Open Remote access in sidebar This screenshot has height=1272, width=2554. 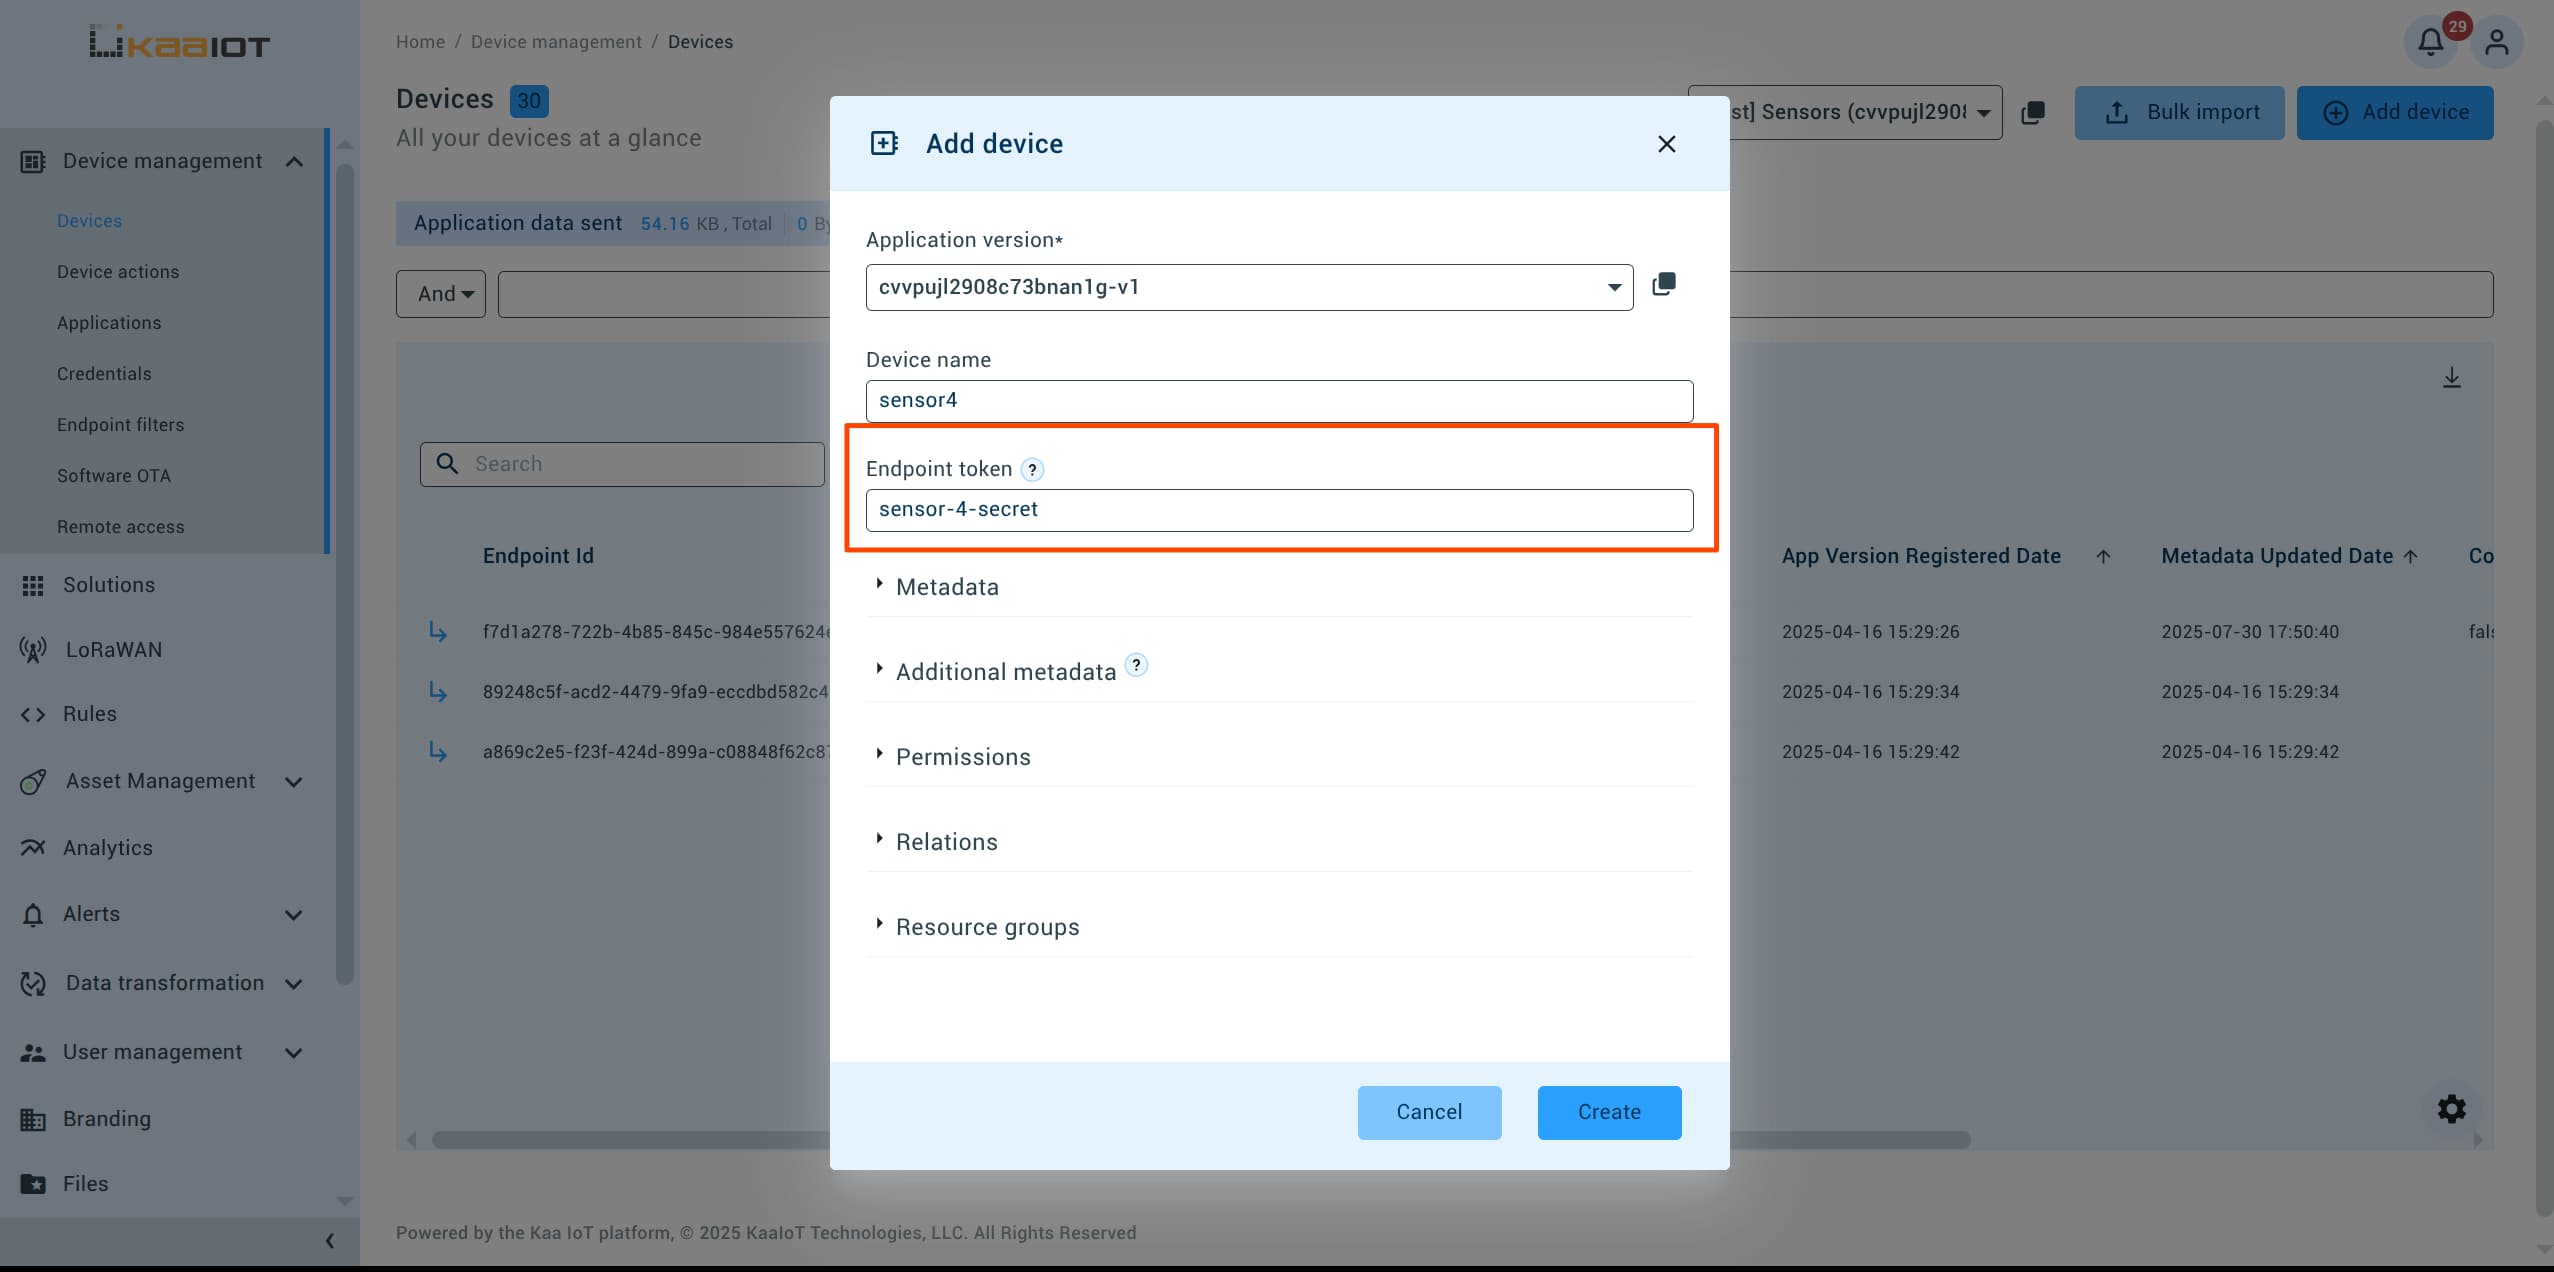(120, 527)
